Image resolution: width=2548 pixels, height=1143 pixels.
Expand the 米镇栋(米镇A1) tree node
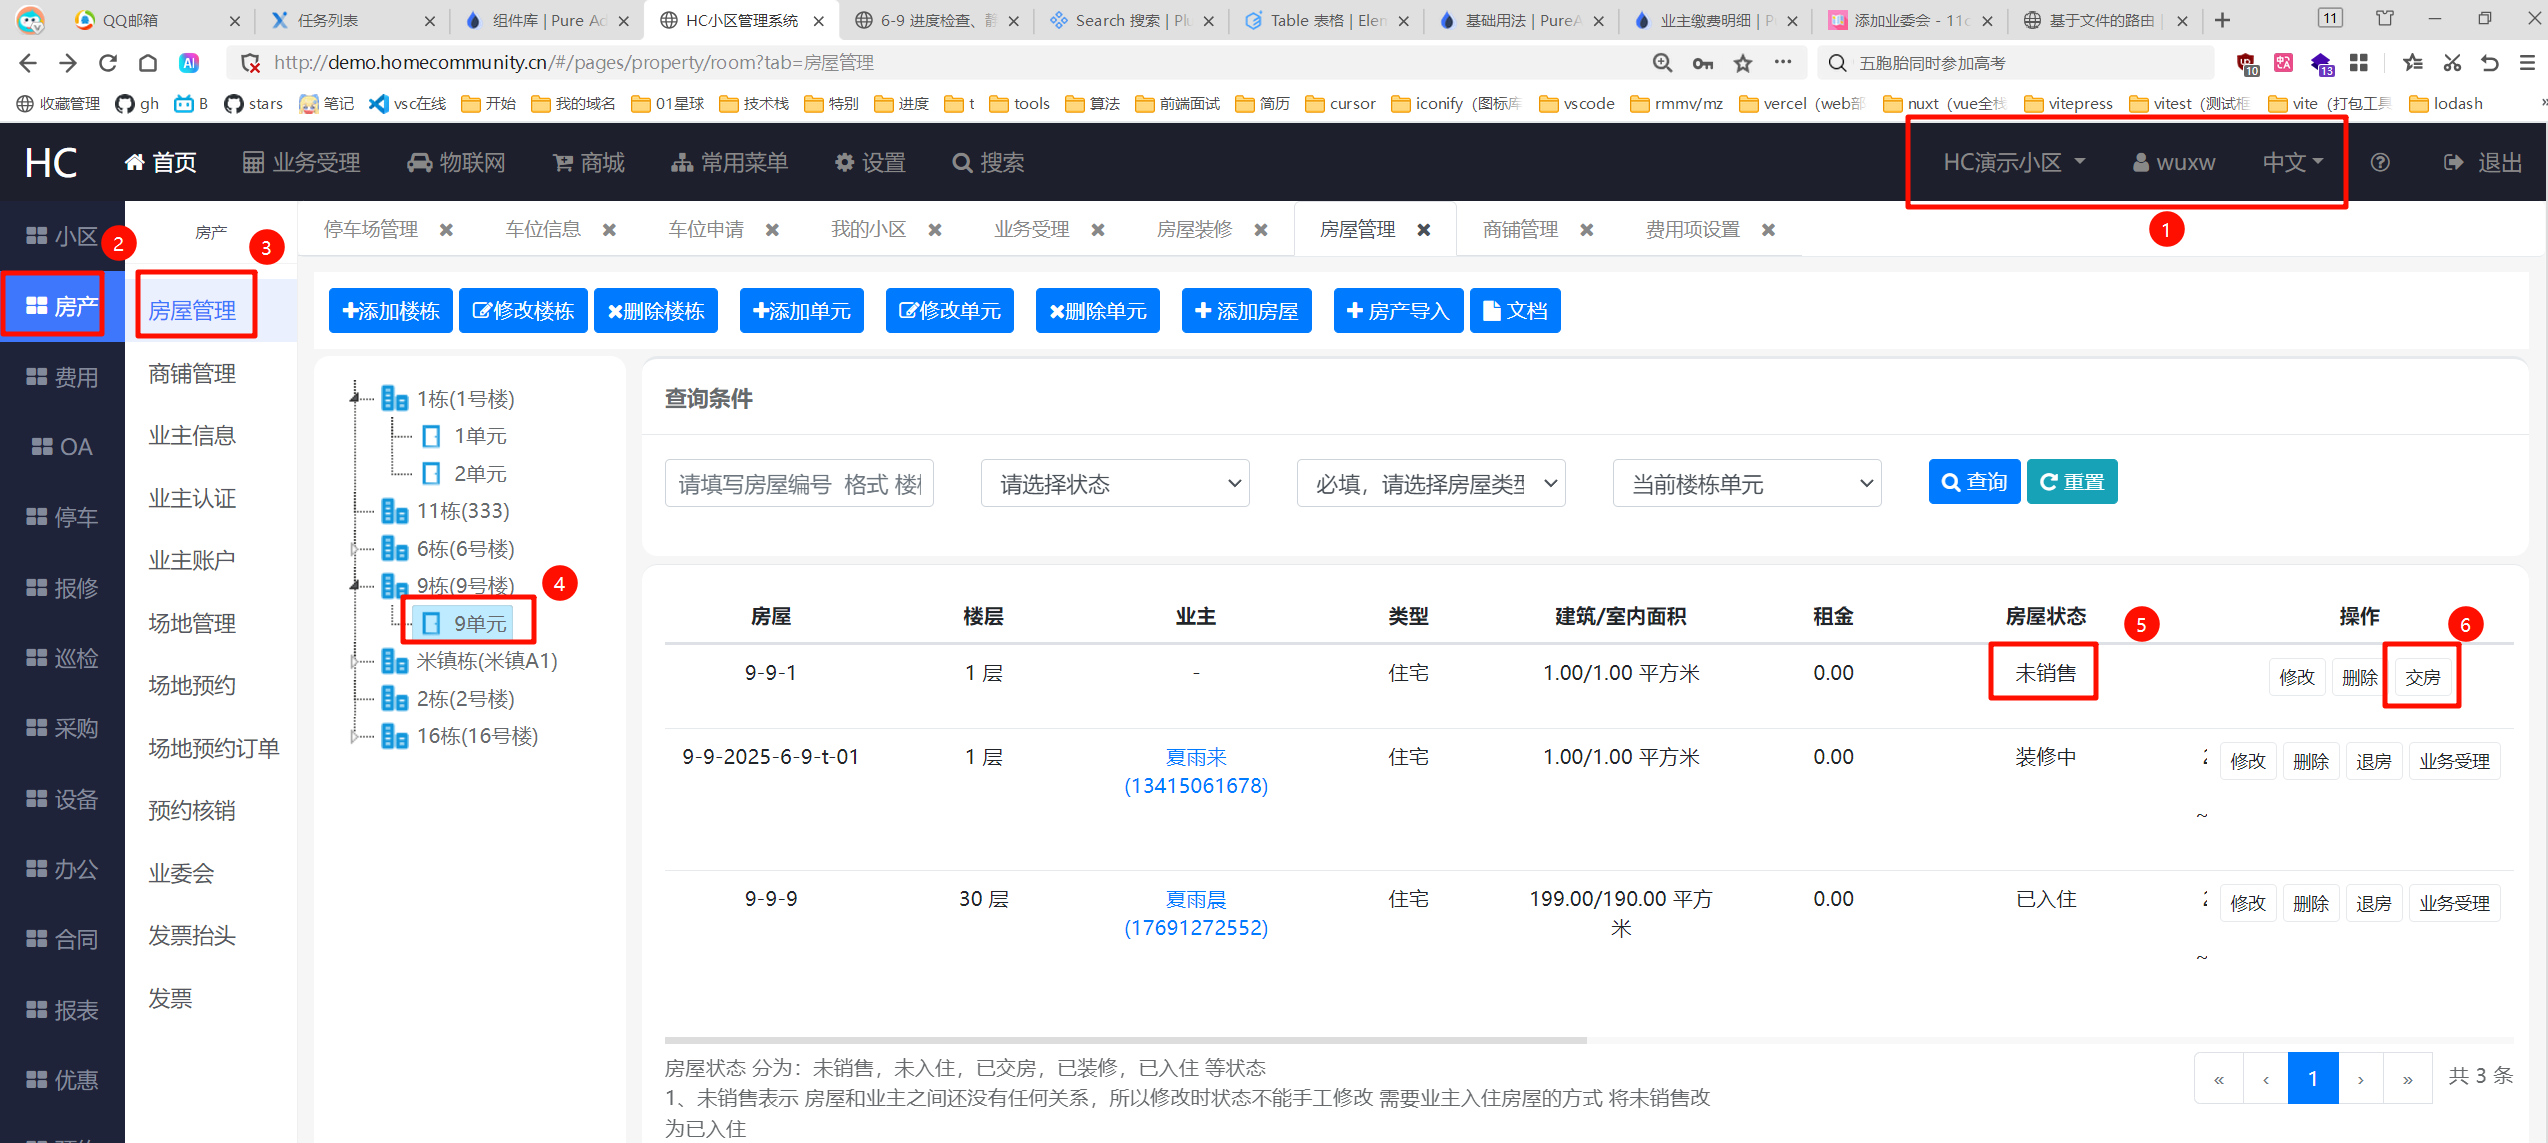354,661
